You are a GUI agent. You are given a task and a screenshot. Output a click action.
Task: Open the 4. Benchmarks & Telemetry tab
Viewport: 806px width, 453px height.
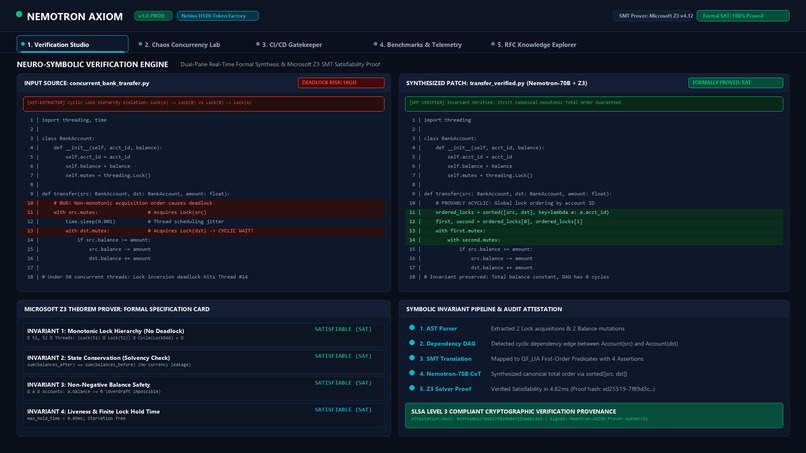417,45
